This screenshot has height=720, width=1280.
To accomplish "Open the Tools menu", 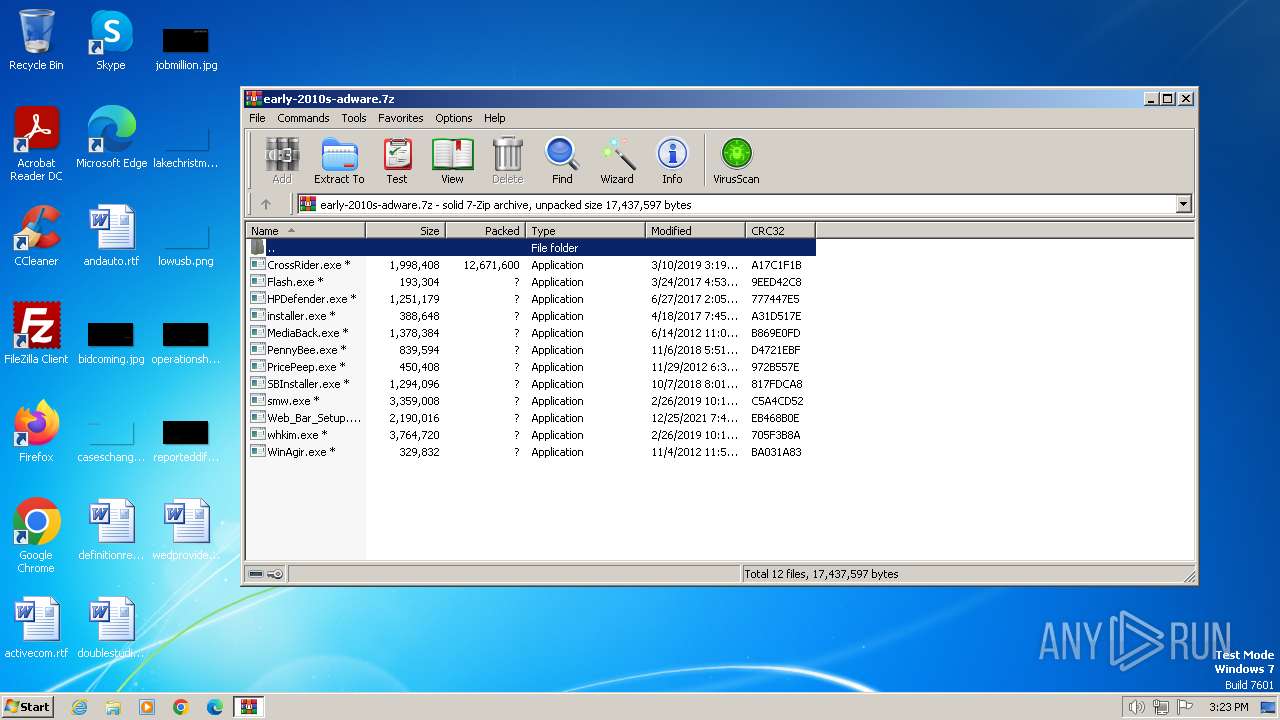I will click(x=354, y=118).
